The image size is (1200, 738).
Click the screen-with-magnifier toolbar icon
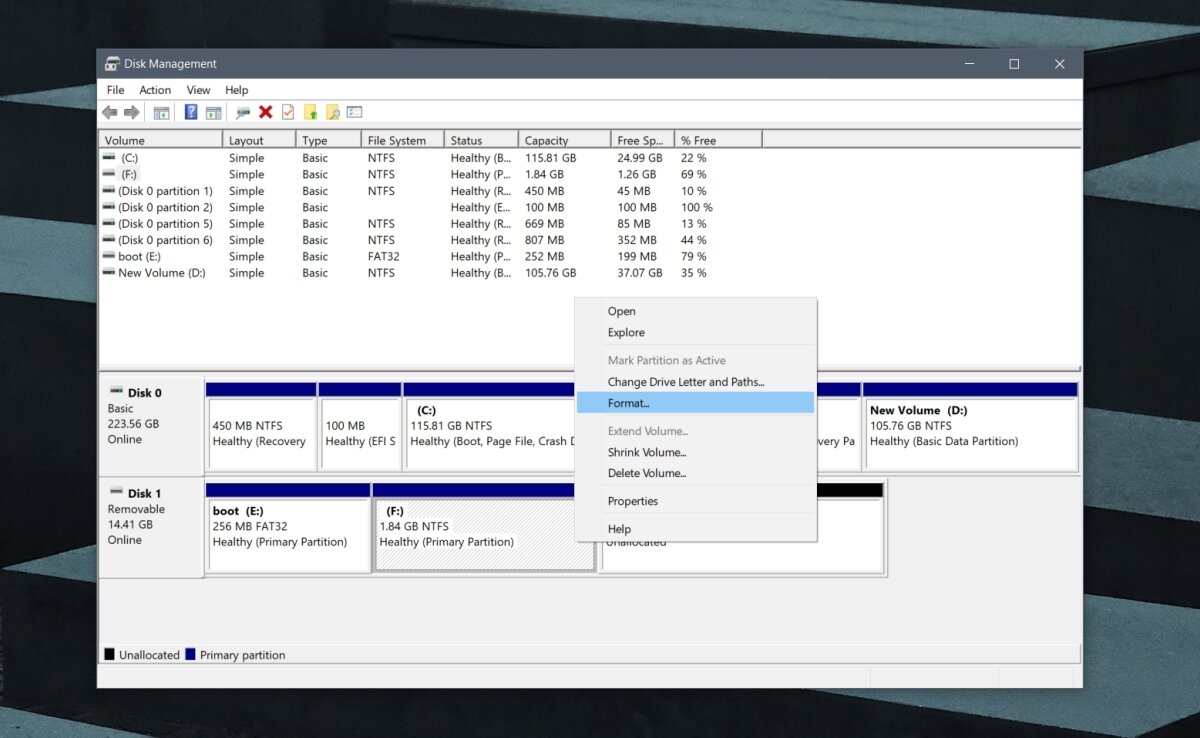pyautogui.click(x=242, y=111)
